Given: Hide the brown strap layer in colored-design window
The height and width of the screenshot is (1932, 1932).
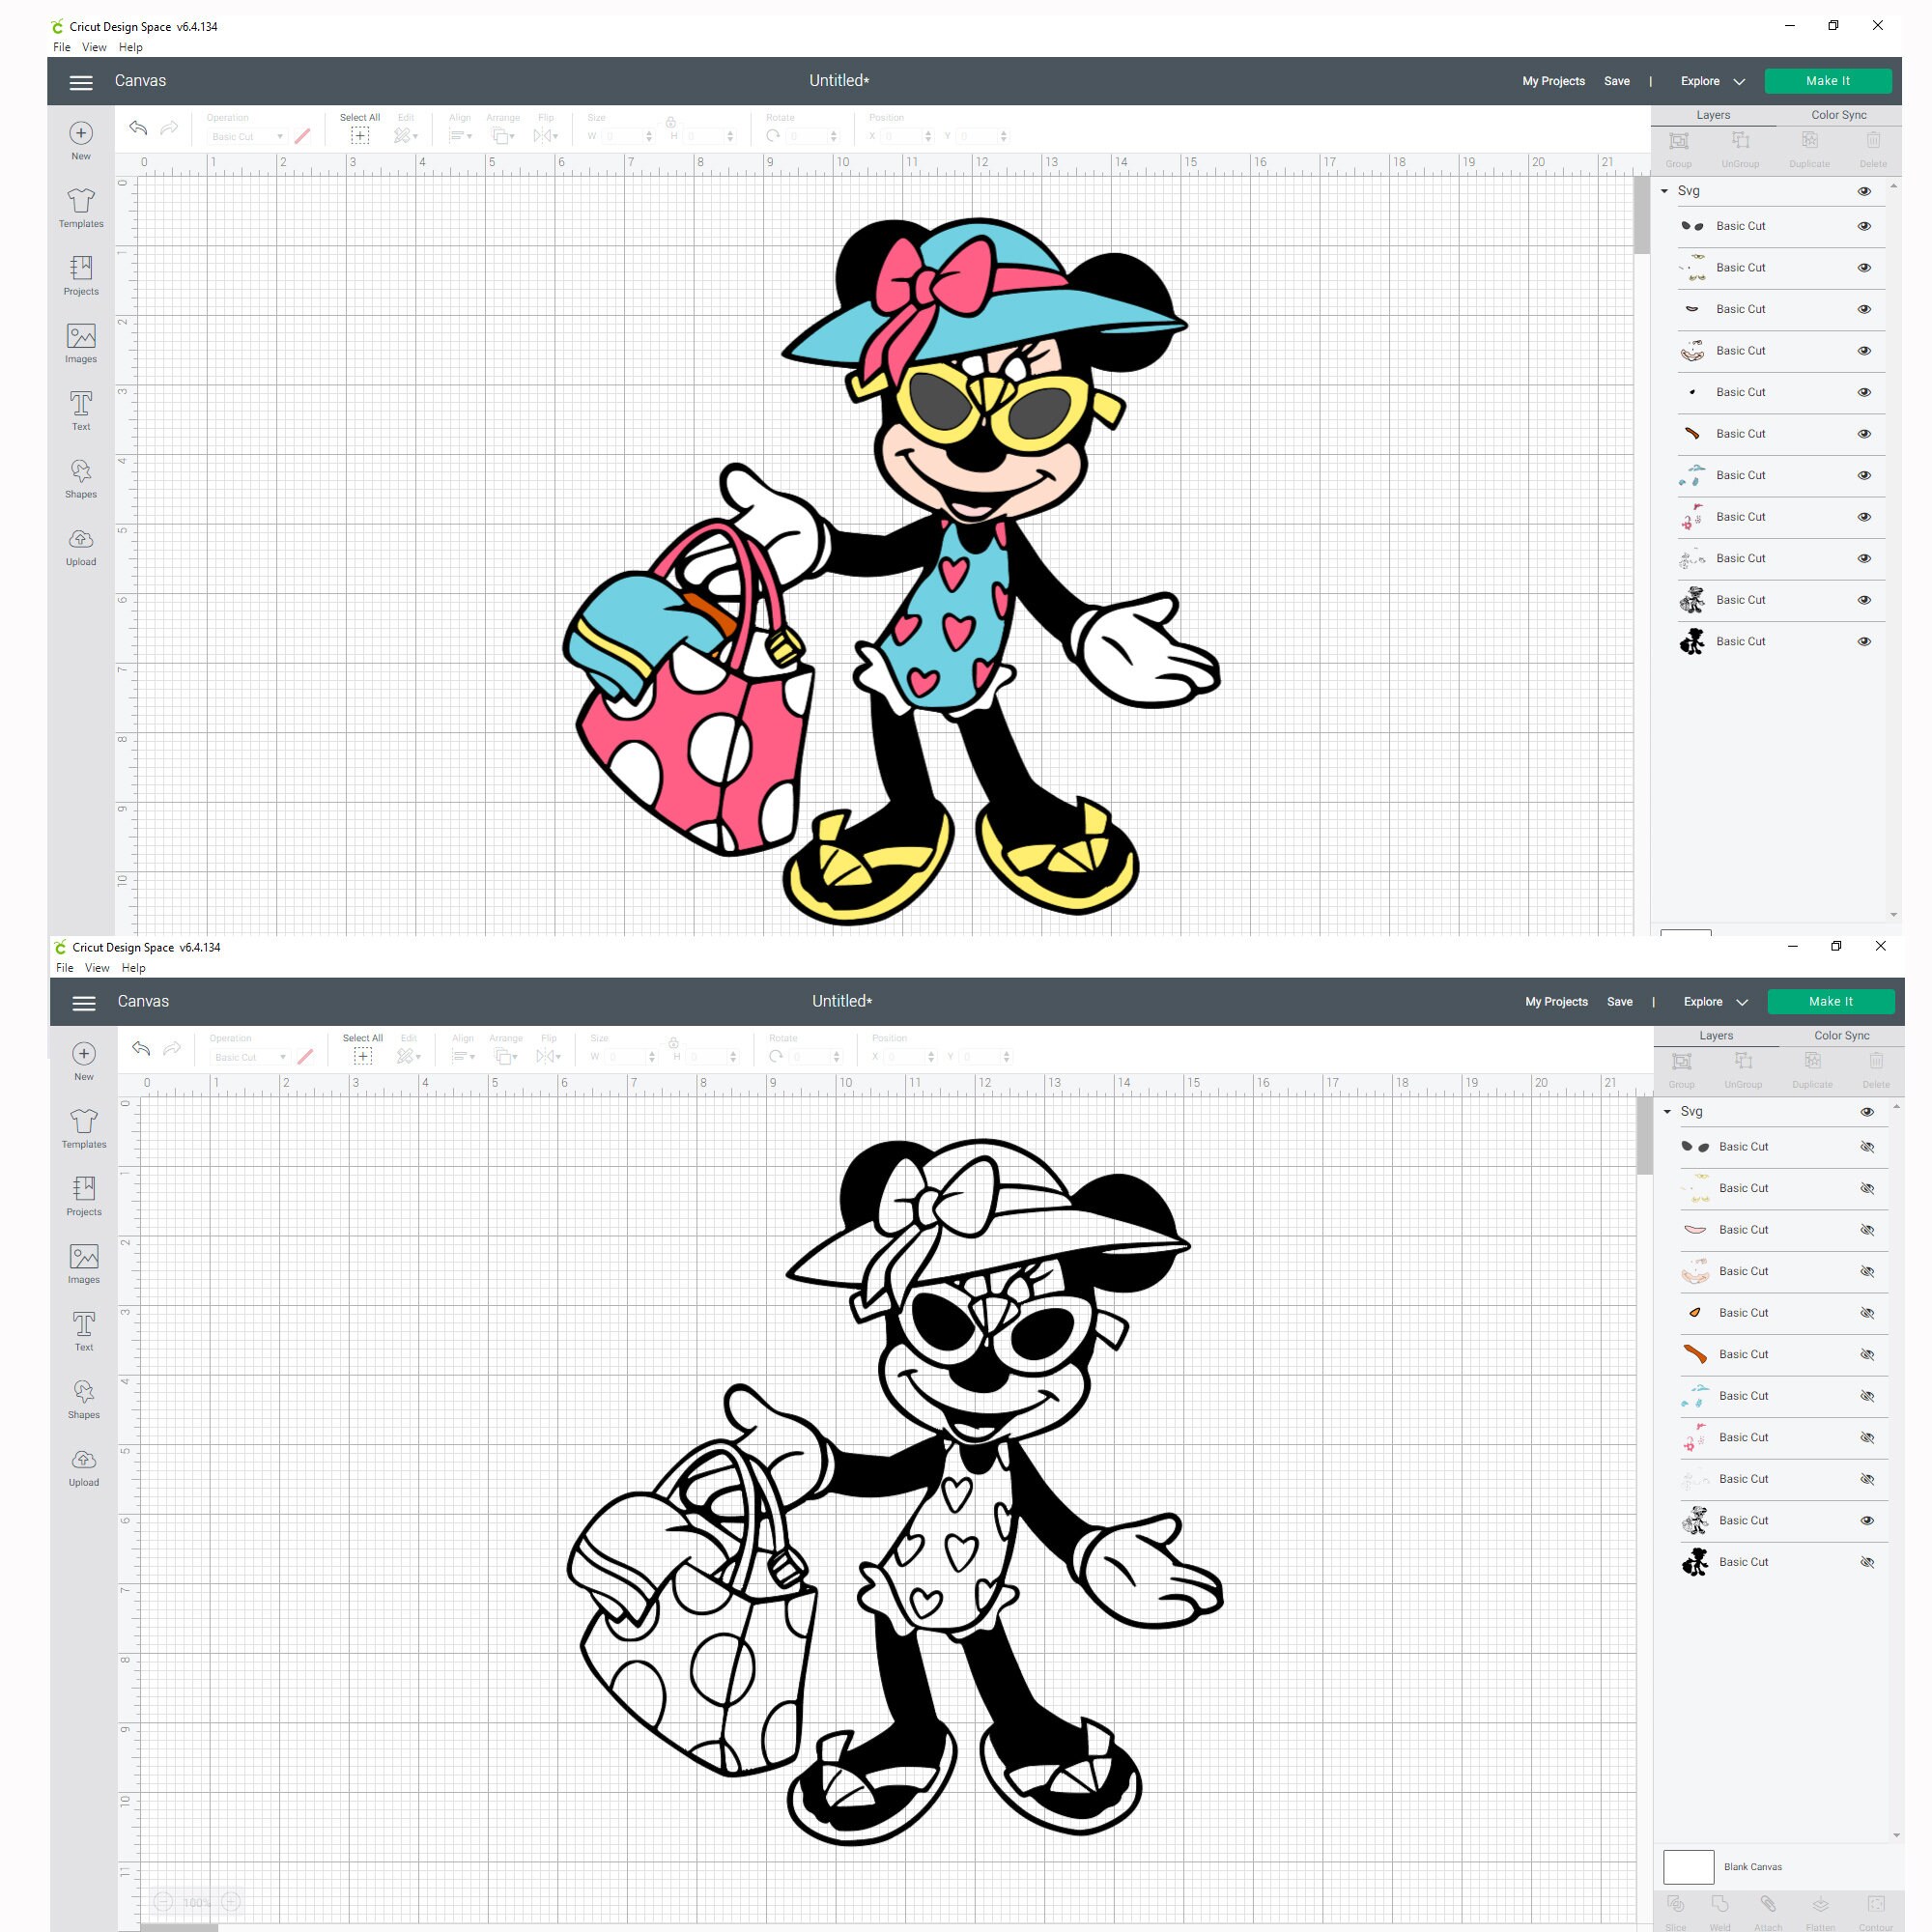Looking at the screenshot, I should click(1864, 434).
